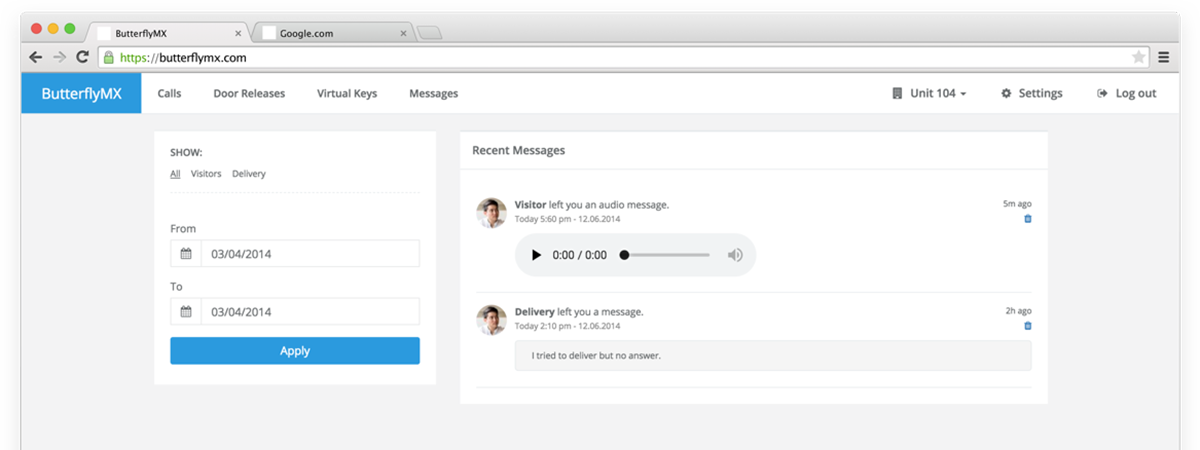Edit the To date field
The image size is (1200, 450).
tap(309, 312)
